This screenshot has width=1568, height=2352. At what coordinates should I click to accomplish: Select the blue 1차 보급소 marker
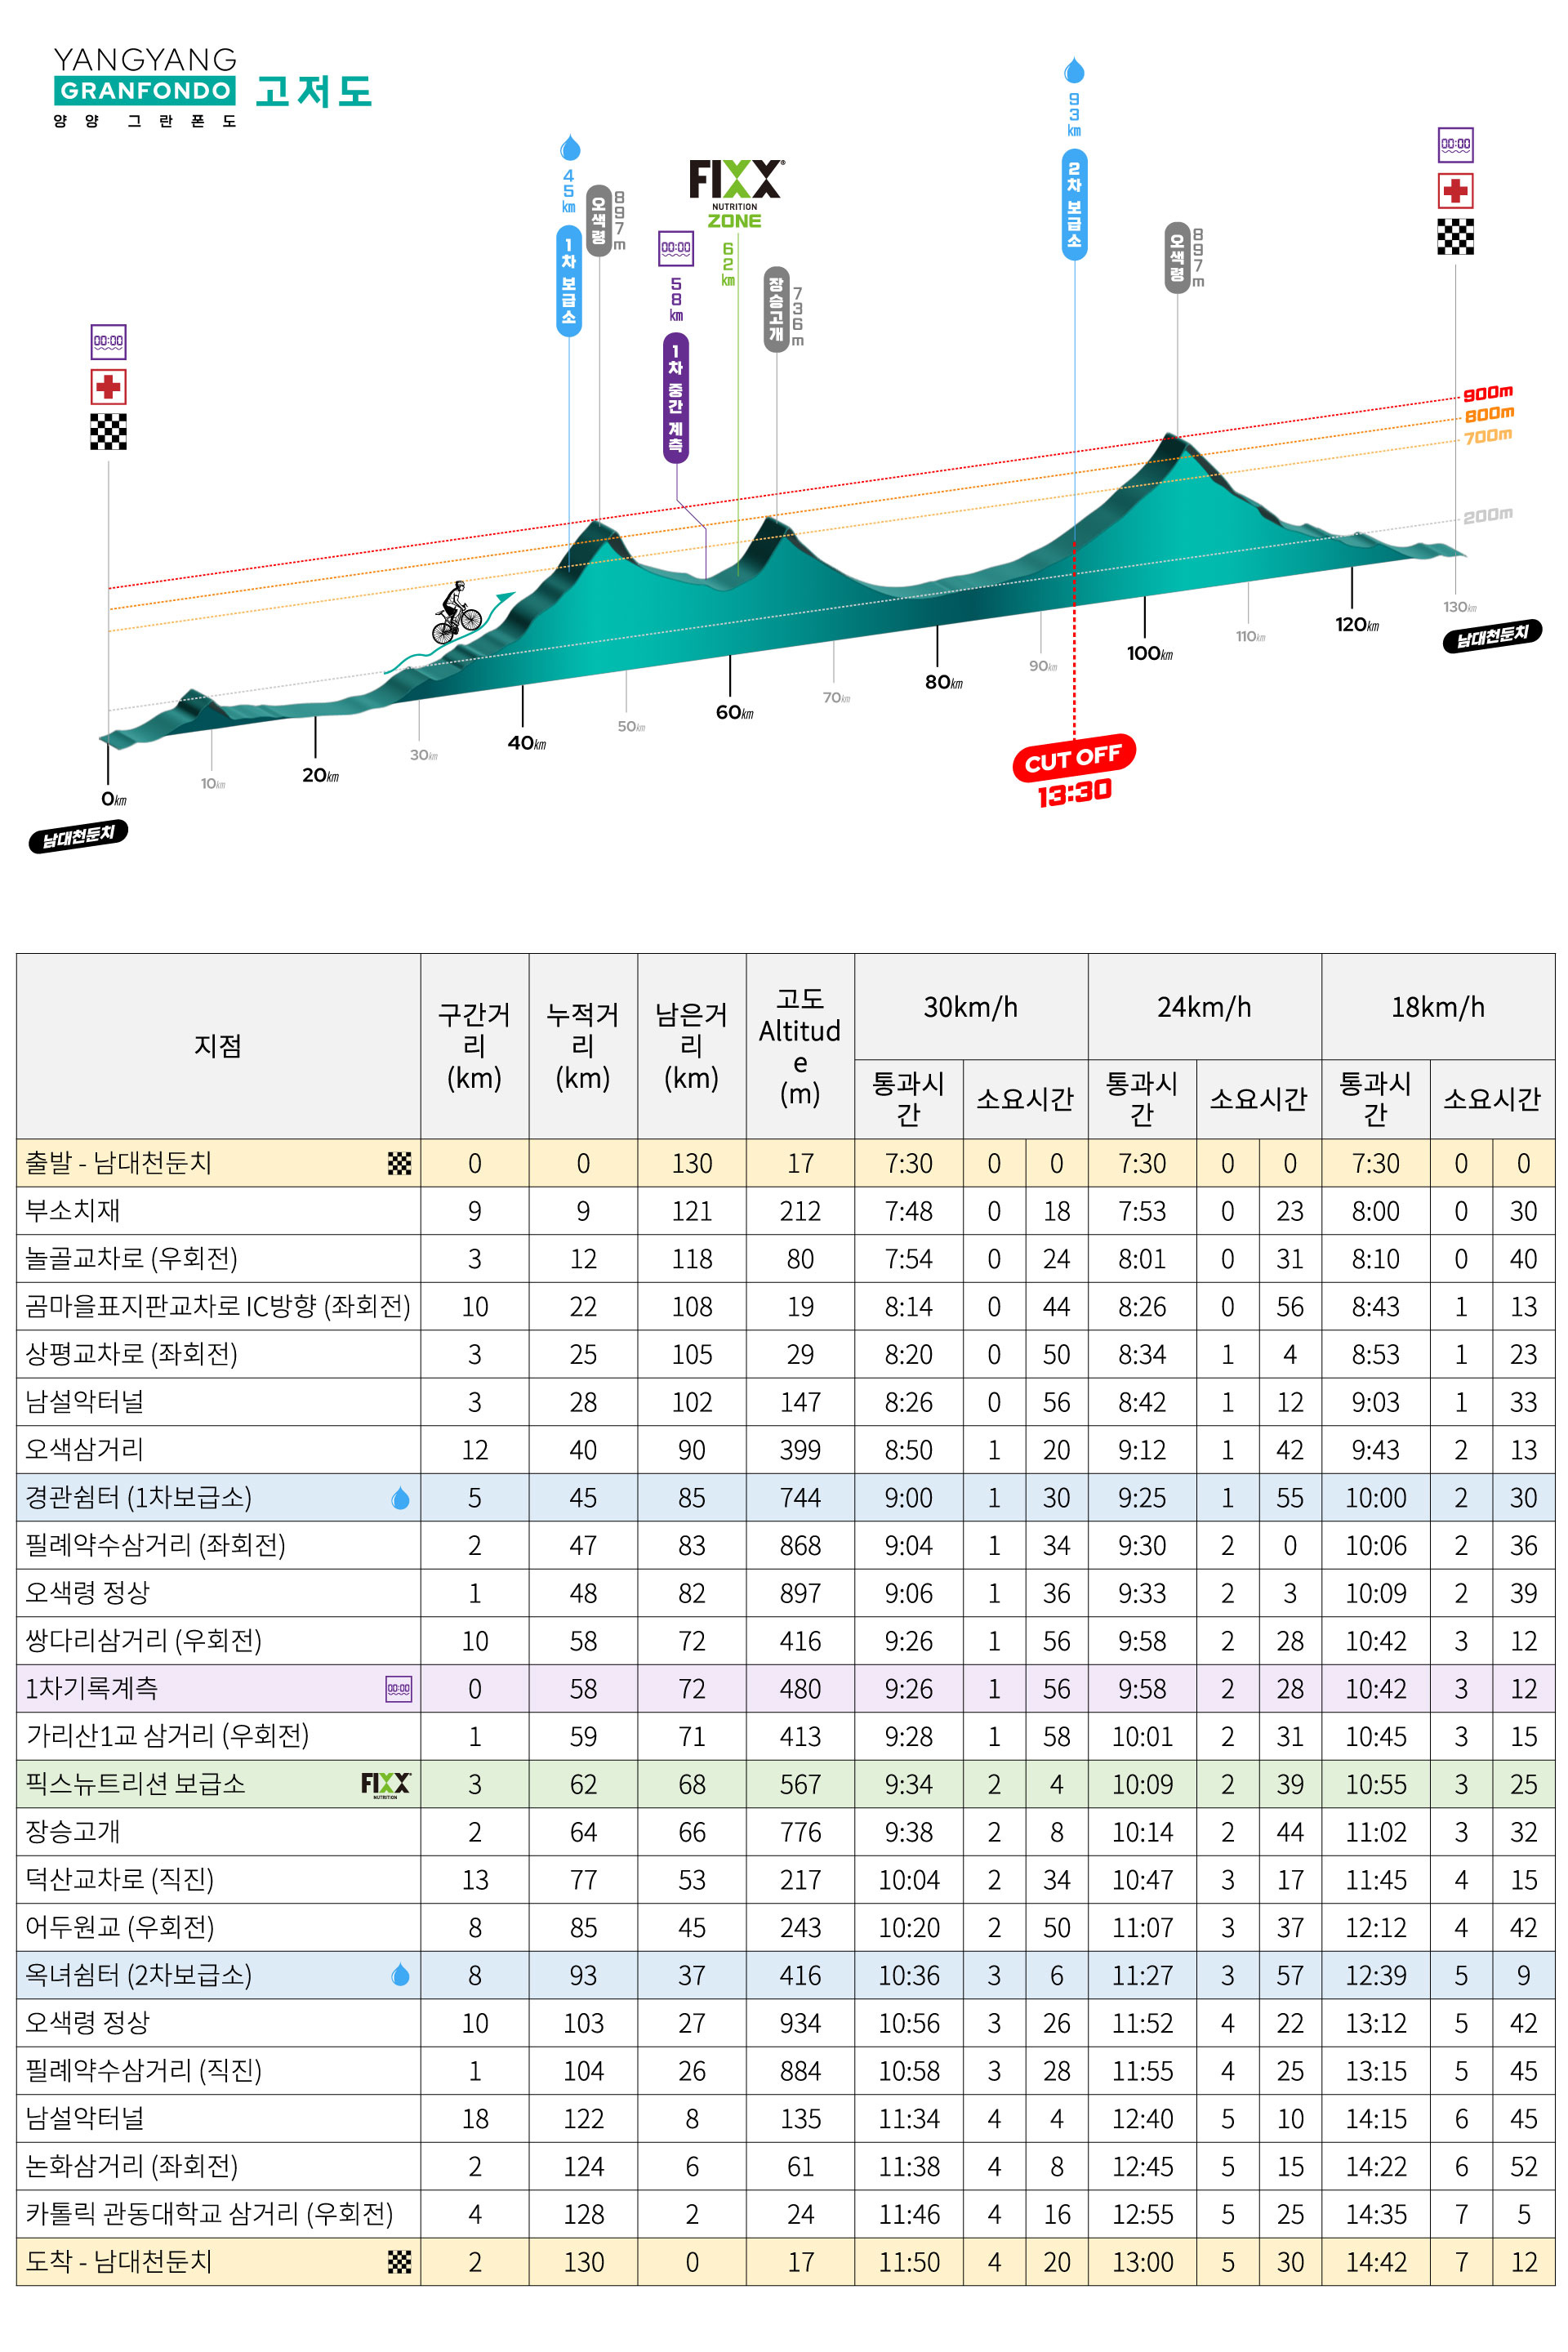569,281
